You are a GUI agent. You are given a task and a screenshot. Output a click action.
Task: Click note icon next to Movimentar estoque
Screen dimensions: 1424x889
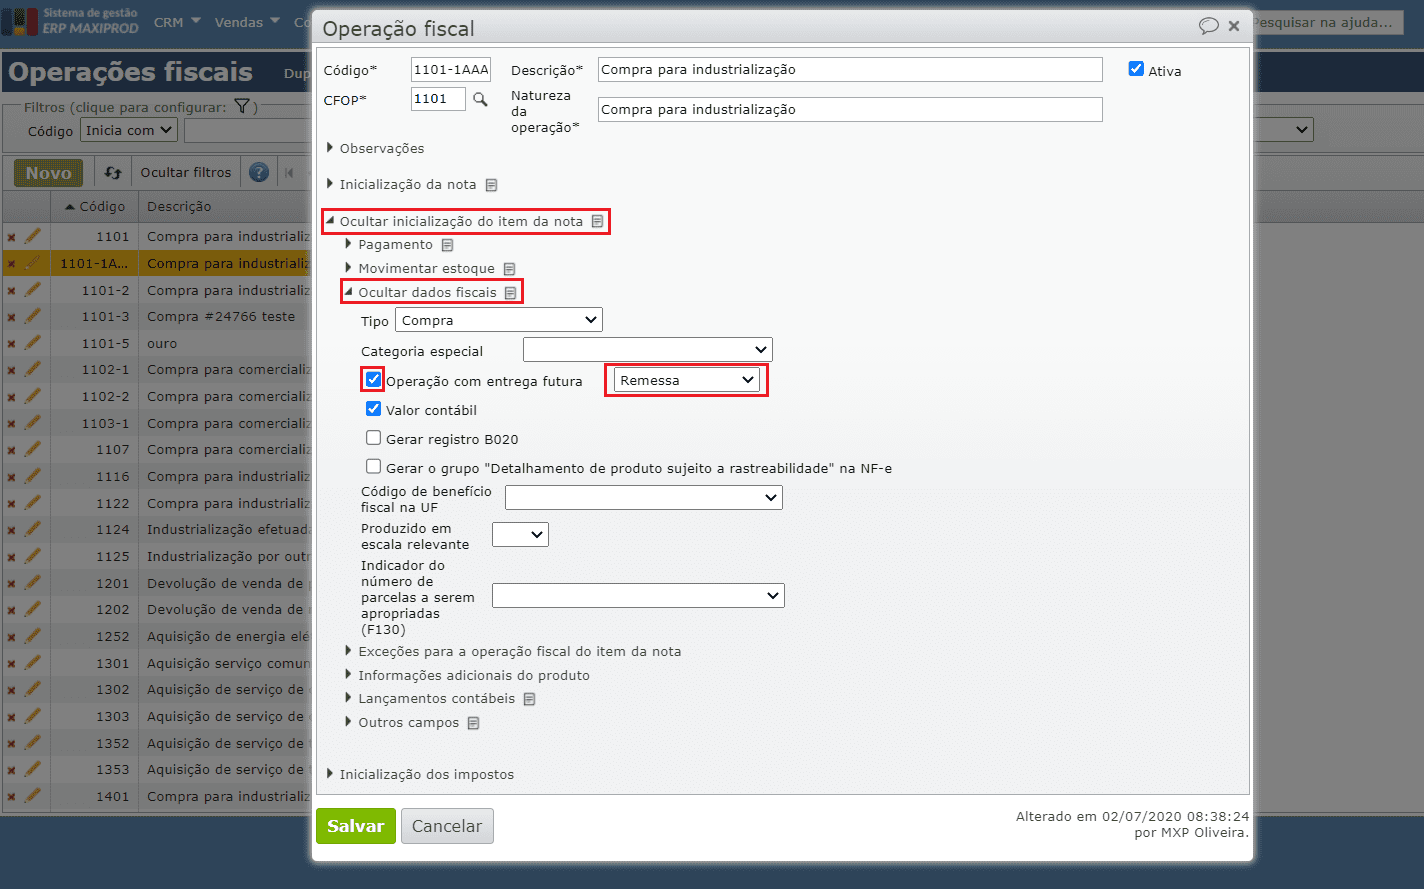(x=509, y=269)
